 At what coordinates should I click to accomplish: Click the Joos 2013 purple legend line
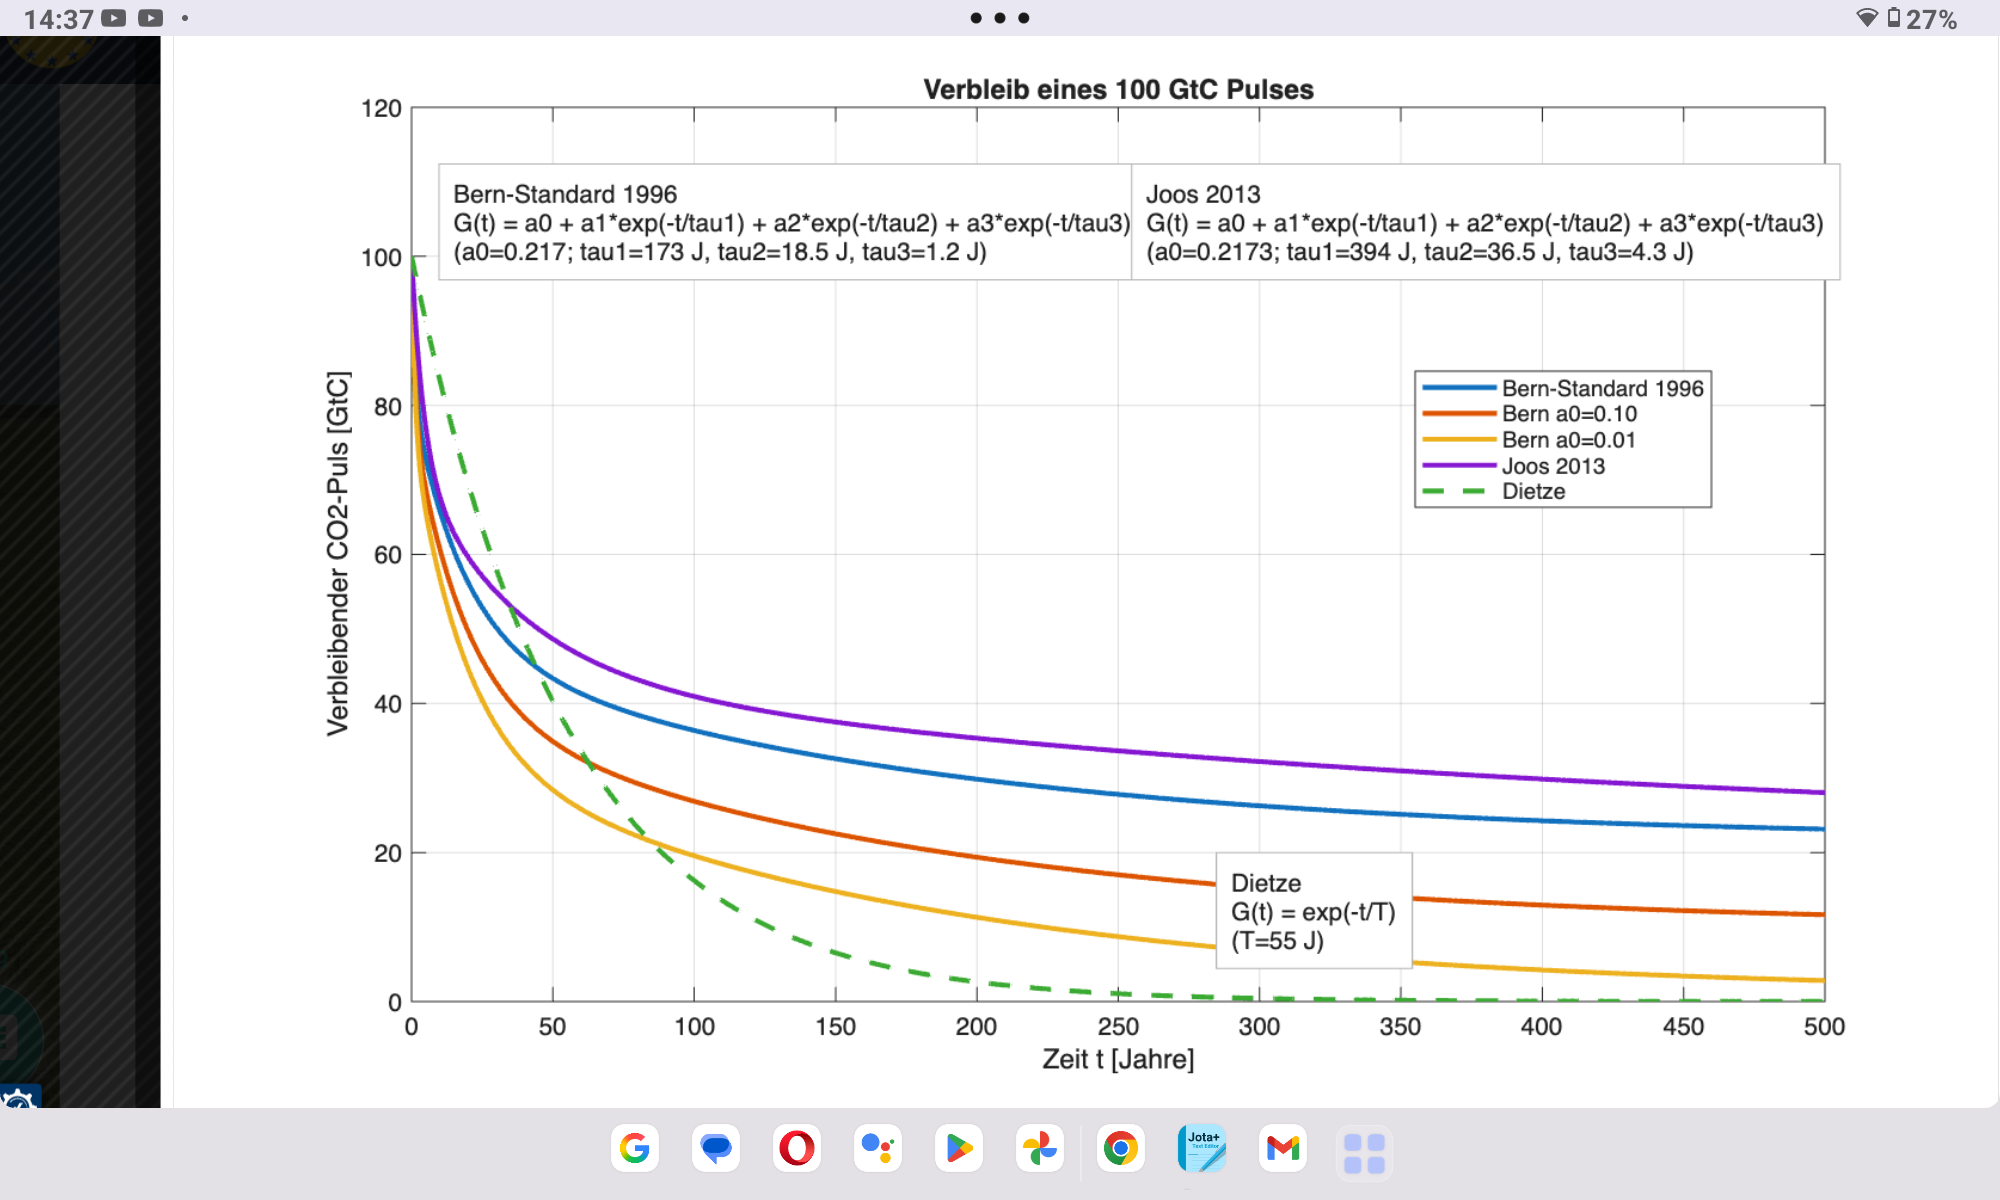pos(1459,466)
